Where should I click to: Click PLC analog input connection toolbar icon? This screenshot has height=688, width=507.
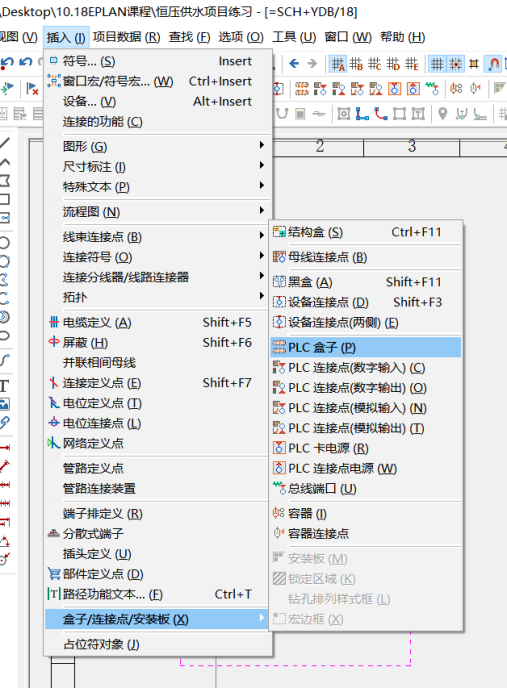point(357,89)
